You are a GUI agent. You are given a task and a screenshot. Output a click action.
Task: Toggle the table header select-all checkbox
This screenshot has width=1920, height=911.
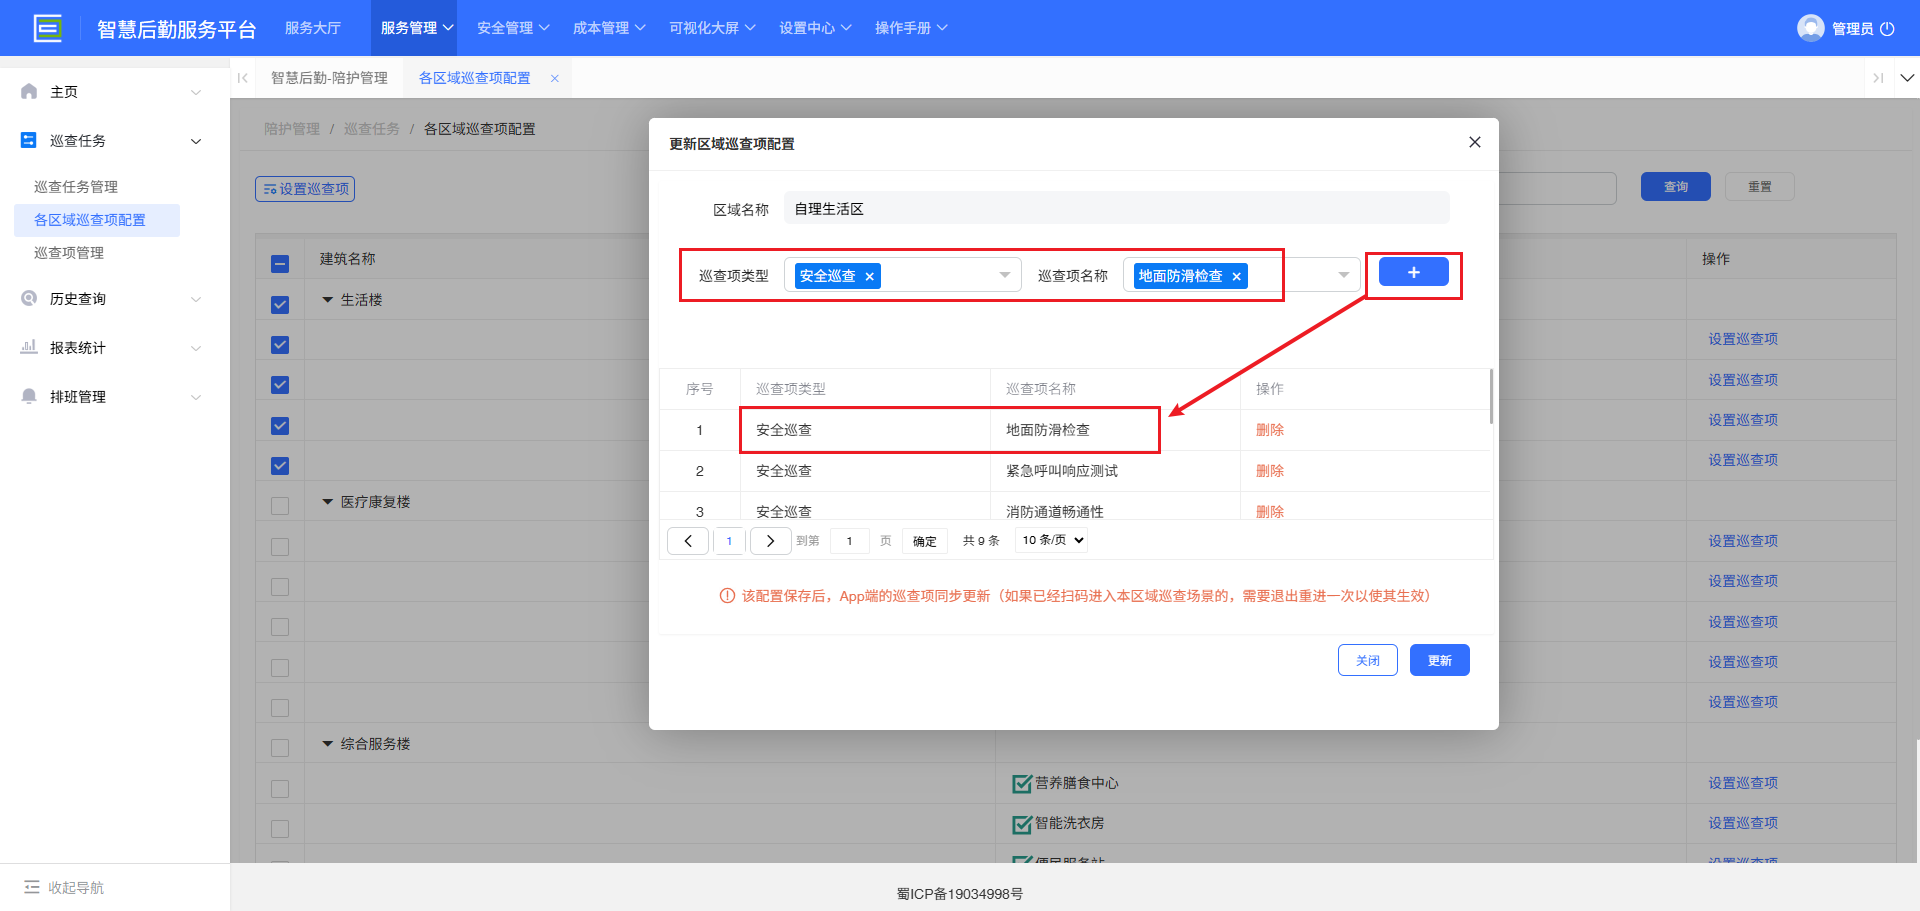point(280,264)
